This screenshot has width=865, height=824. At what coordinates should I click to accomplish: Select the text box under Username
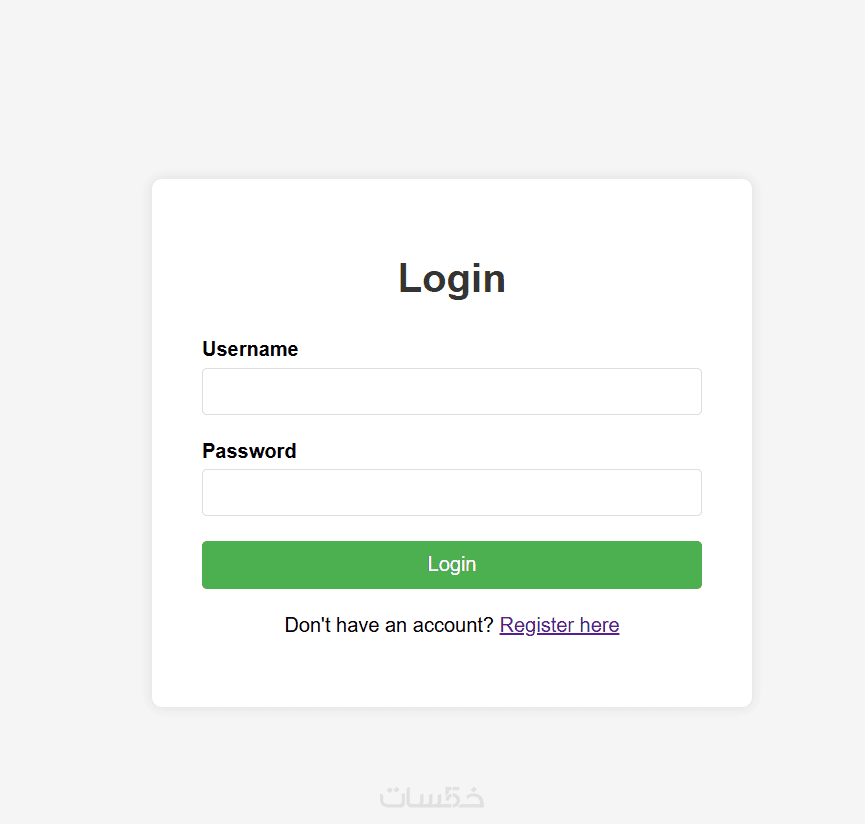(451, 391)
